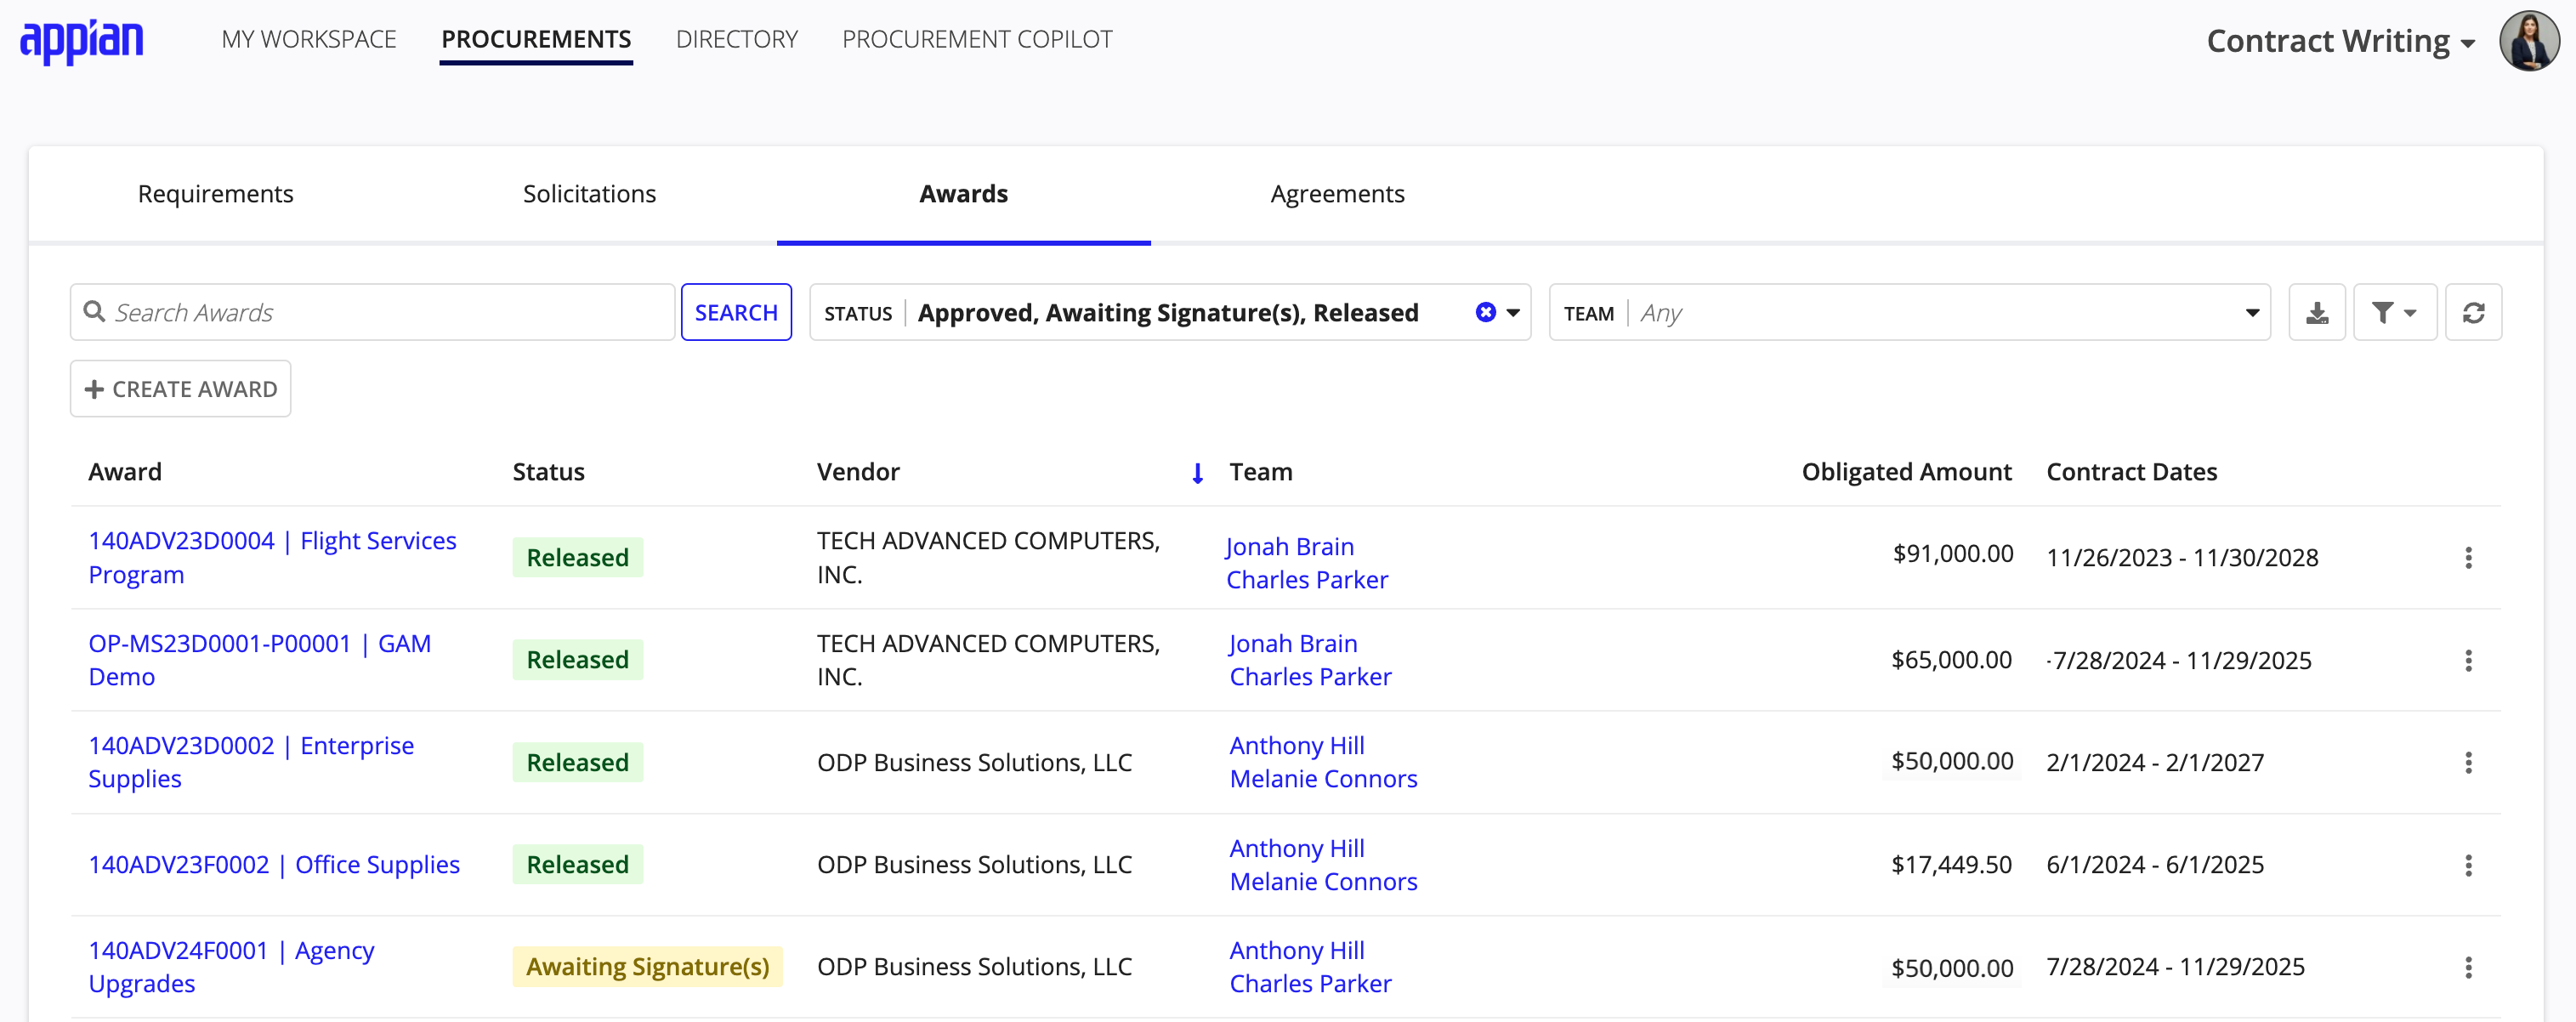Open row actions for GAM Demo award

2468,661
